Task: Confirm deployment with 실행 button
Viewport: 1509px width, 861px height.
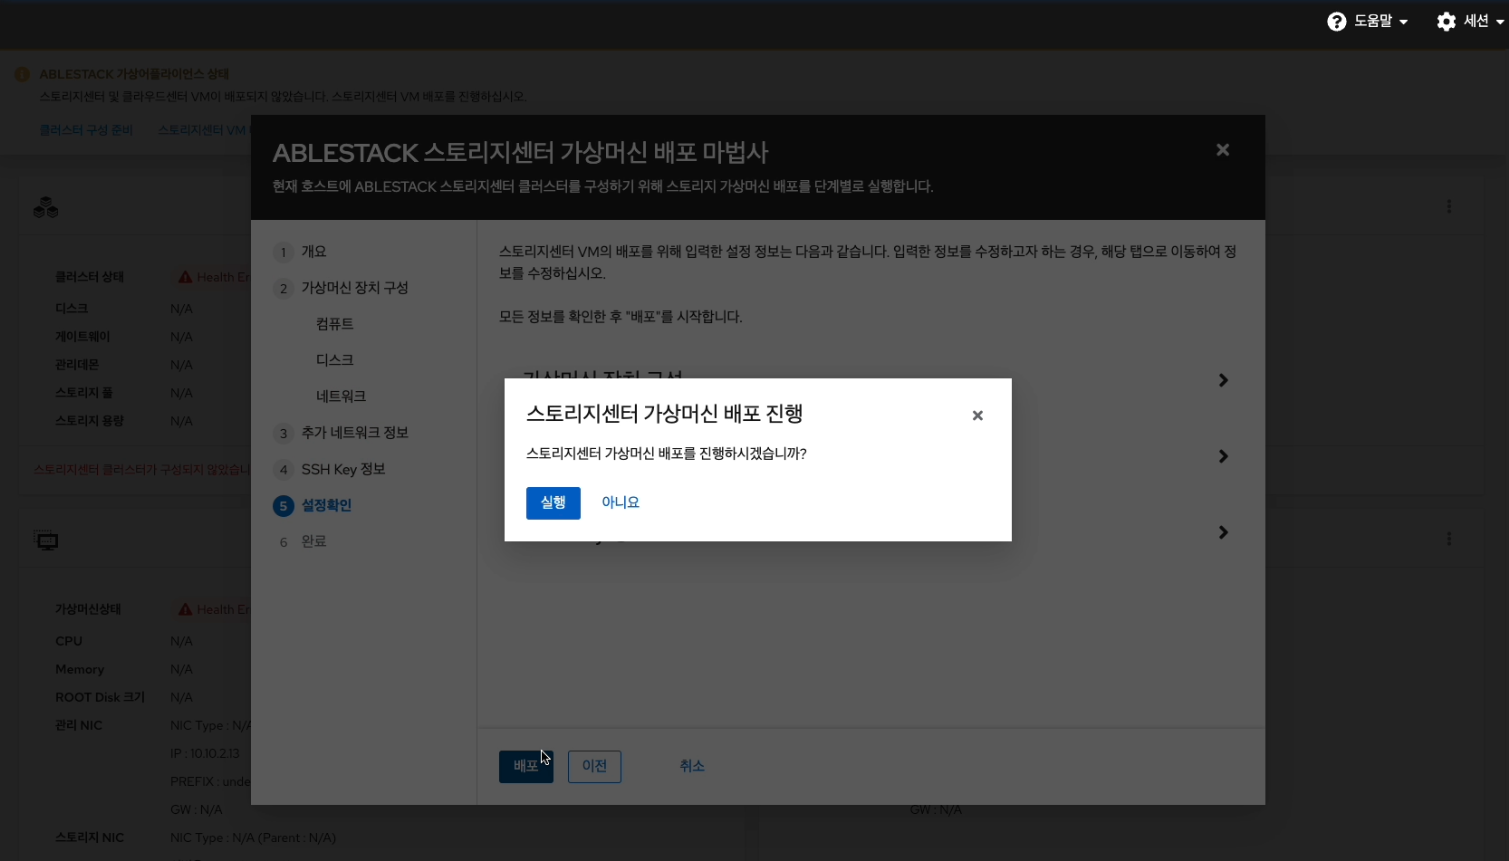Action: pos(553,503)
